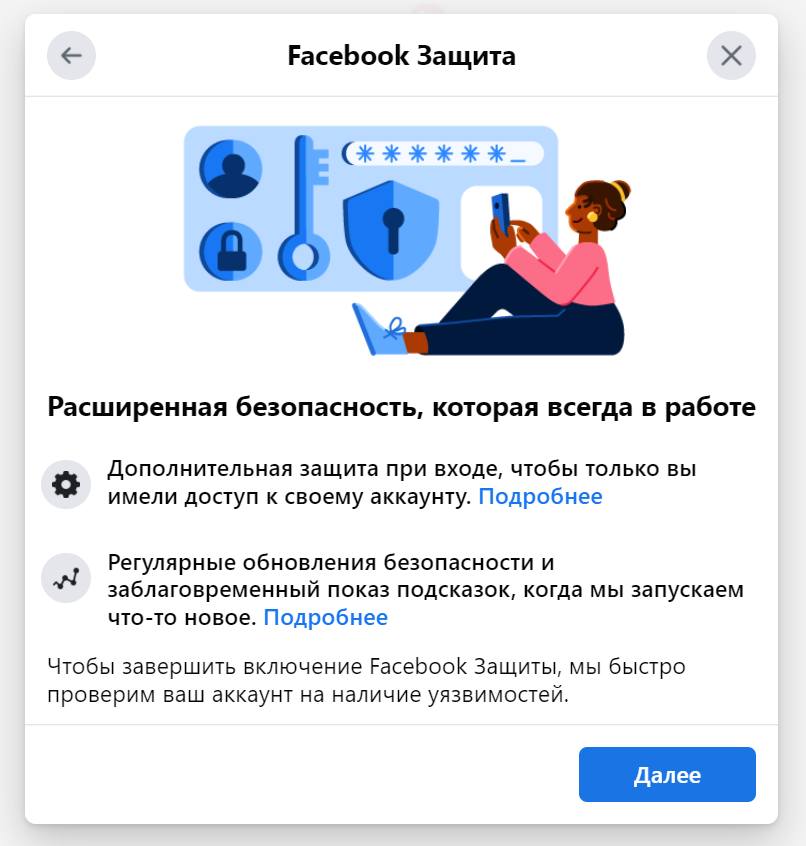Click the shield with keyhole graphic

[391, 230]
